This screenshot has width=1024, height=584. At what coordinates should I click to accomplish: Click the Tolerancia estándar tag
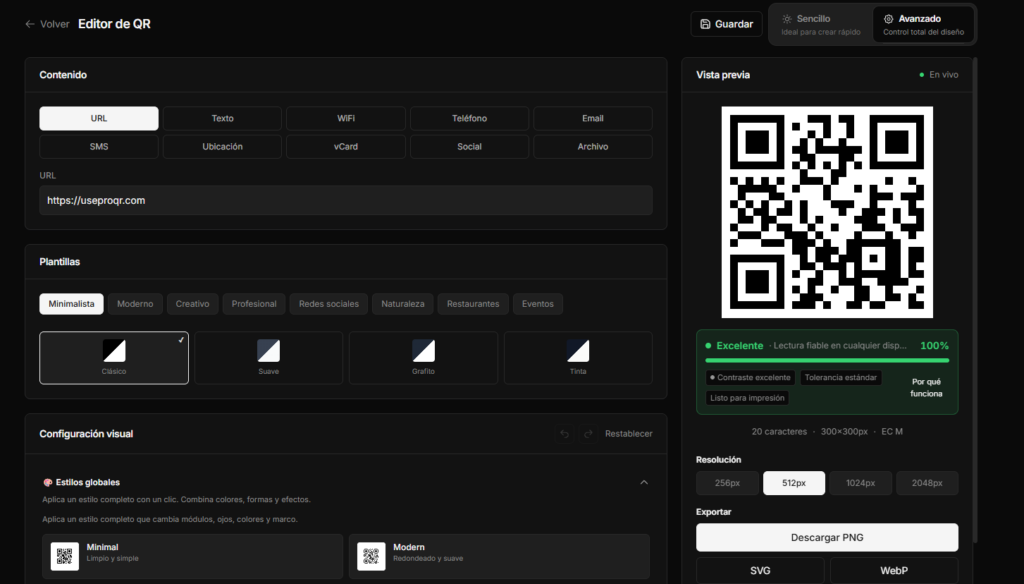[x=840, y=378]
